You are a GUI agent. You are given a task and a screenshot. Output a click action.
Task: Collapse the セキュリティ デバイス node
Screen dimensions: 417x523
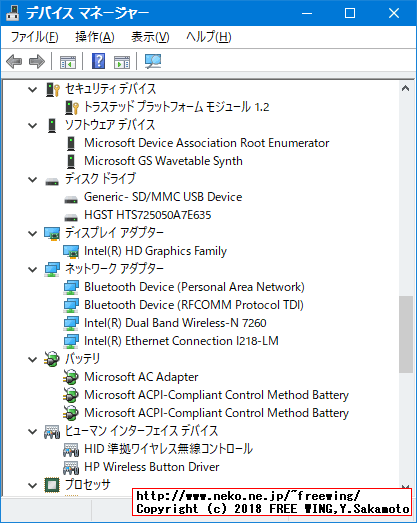tap(33, 89)
